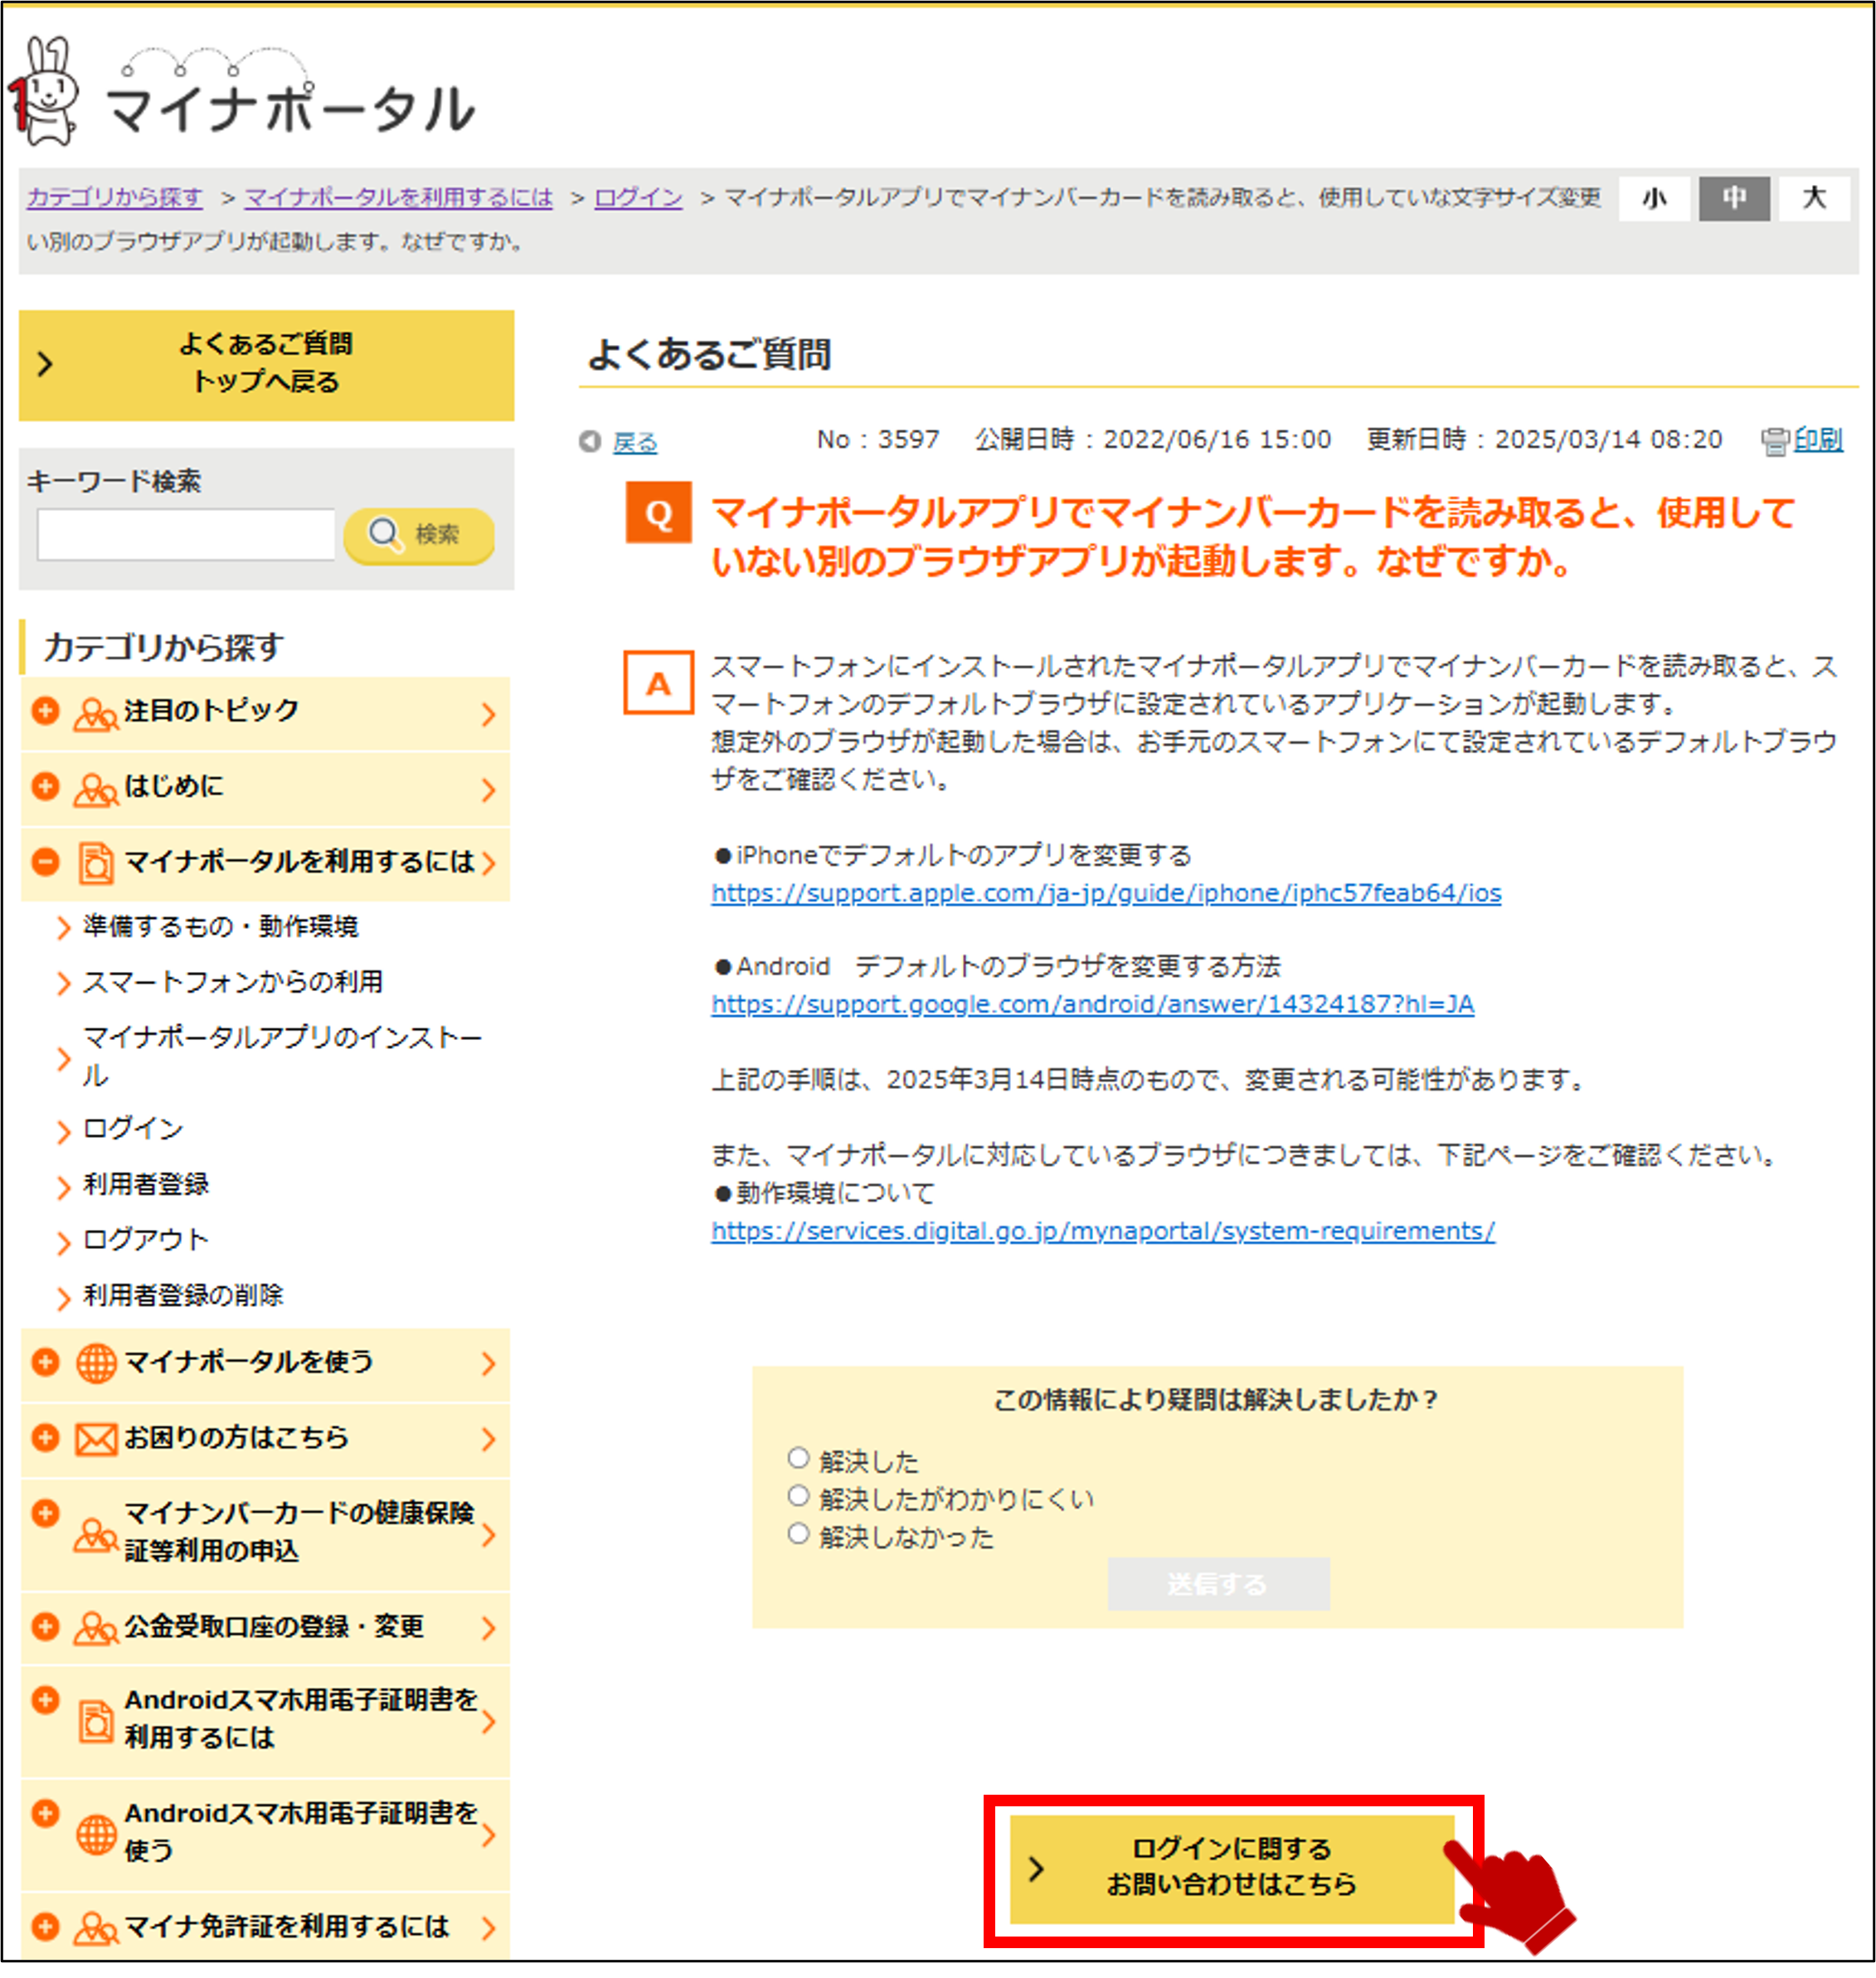Click the plus icon for マイナンバーカードの健康保険証等利用の申込
The height and width of the screenshot is (1978, 1876).
coord(45,1513)
